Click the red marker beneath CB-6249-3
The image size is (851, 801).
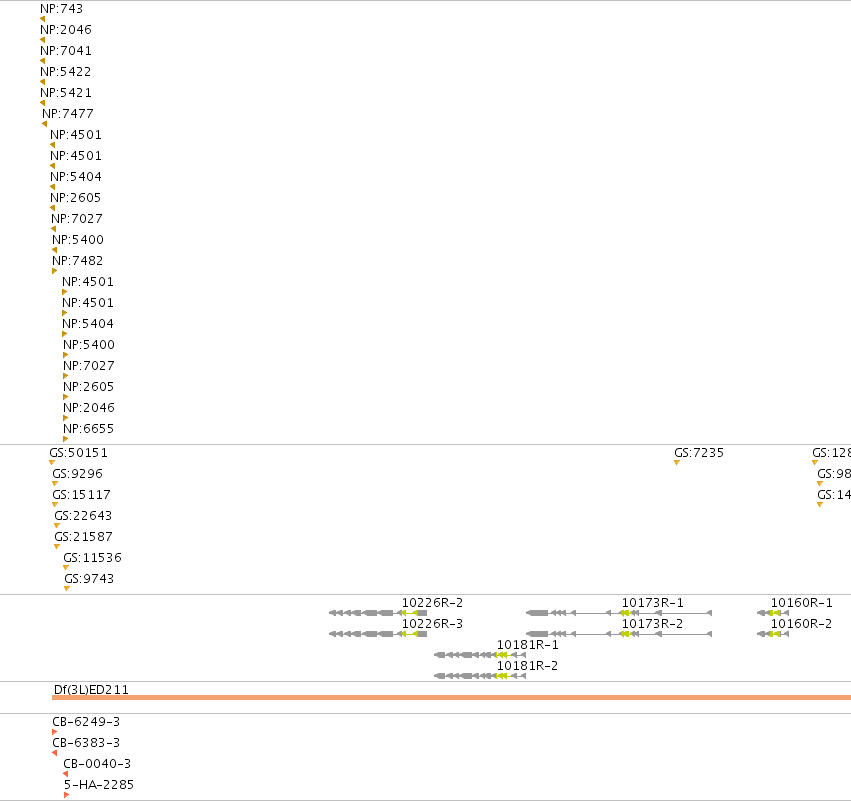tap(54, 732)
